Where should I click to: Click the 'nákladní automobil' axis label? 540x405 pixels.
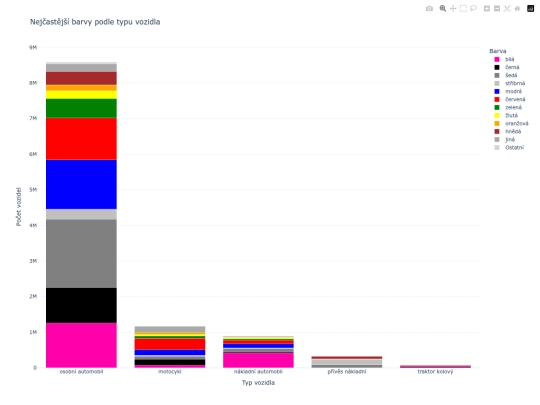coord(258,372)
